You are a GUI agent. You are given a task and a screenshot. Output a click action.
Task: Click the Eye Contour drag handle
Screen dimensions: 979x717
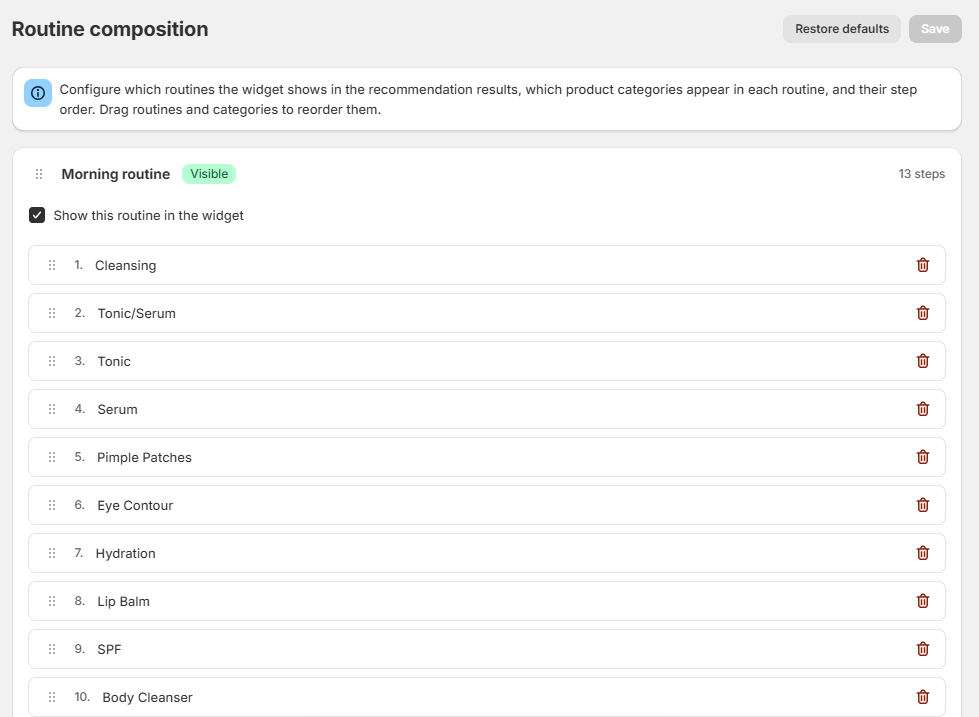(52, 505)
